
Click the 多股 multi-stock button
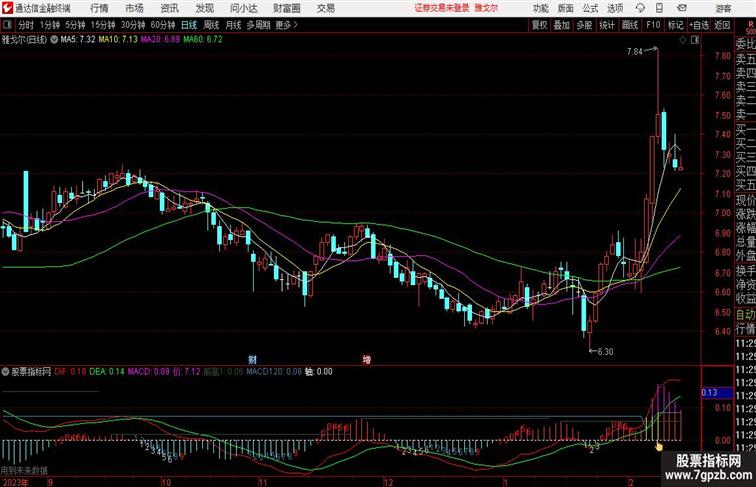[x=584, y=25]
